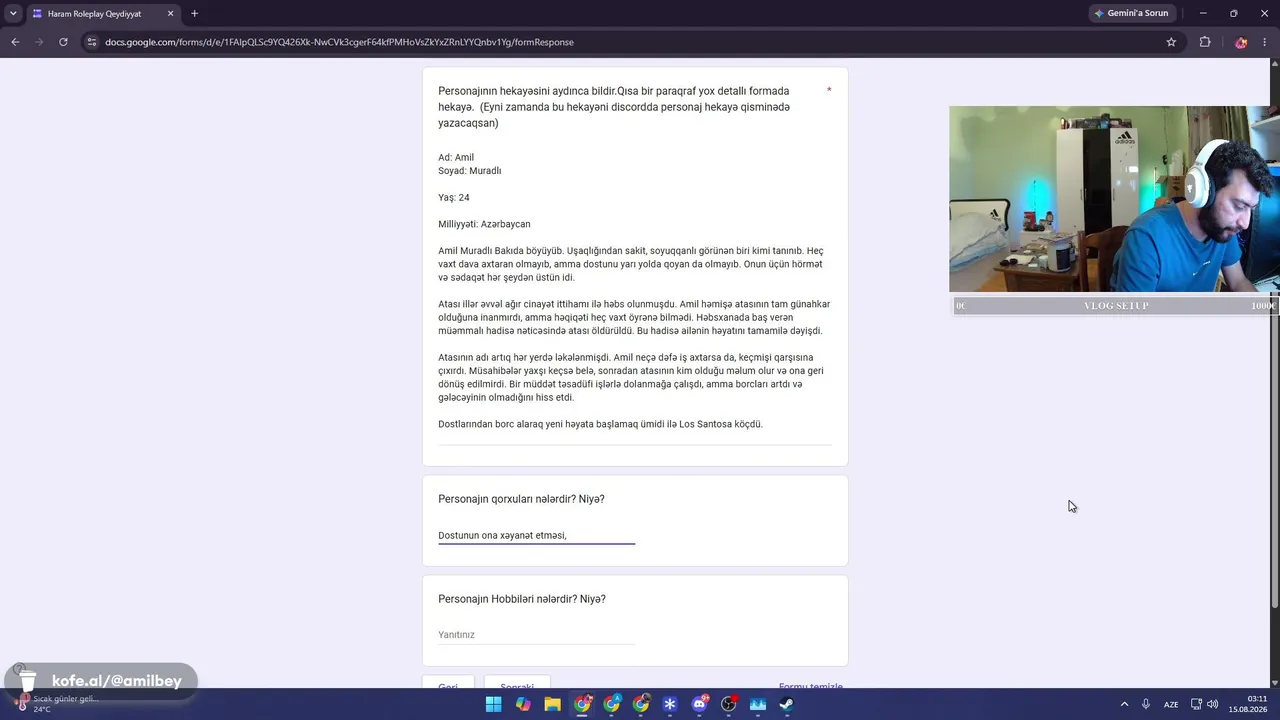The height and width of the screenshot is (720, 1280).
Task: Click the Geri button
Action: [448, 686]
